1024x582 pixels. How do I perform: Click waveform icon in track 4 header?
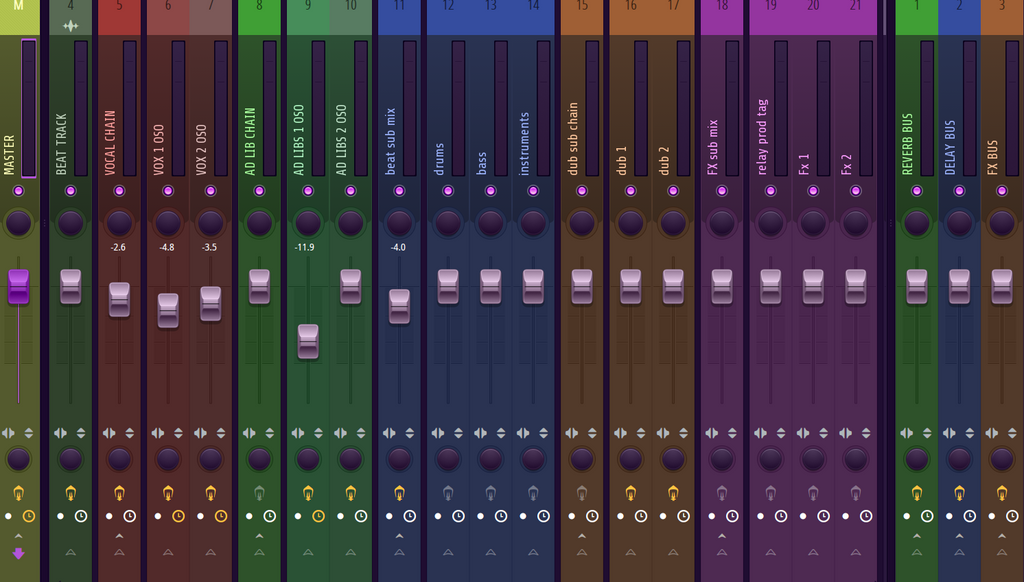(x=71, y=26)
